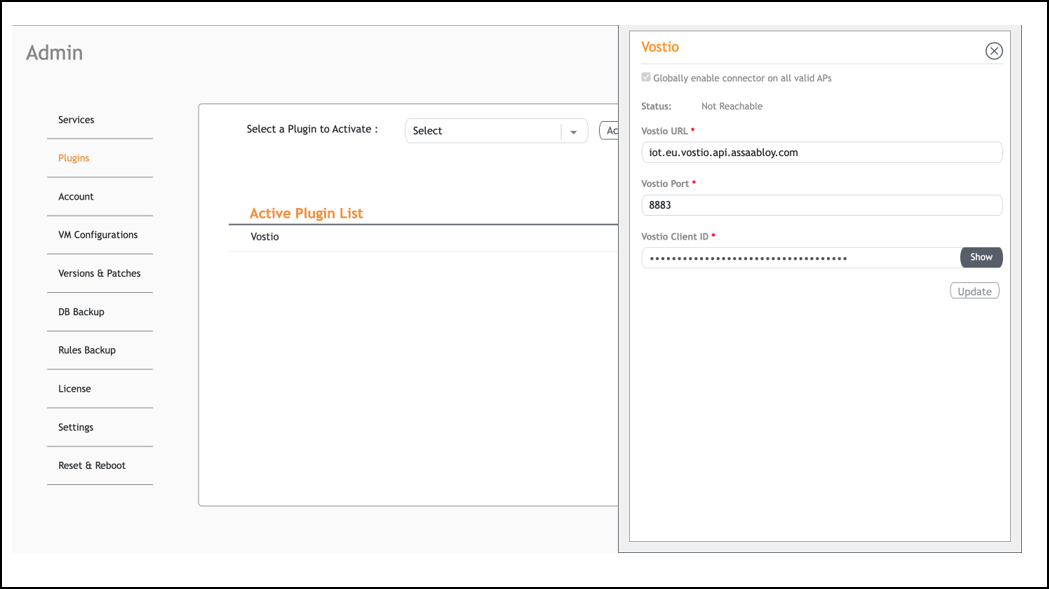Viewport: 1049px width, 589px height.
Task: Click the partially hidden Activate button
Action: tap(609, 131)
